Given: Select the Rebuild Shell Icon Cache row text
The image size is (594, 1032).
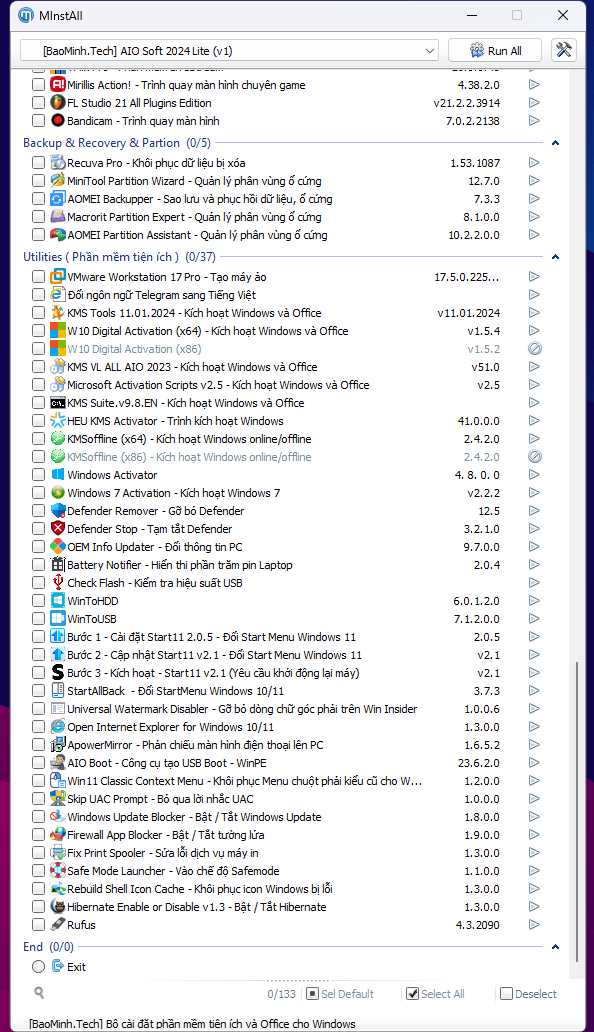Looking at the screenshot, I should click(x=200, y=889).
